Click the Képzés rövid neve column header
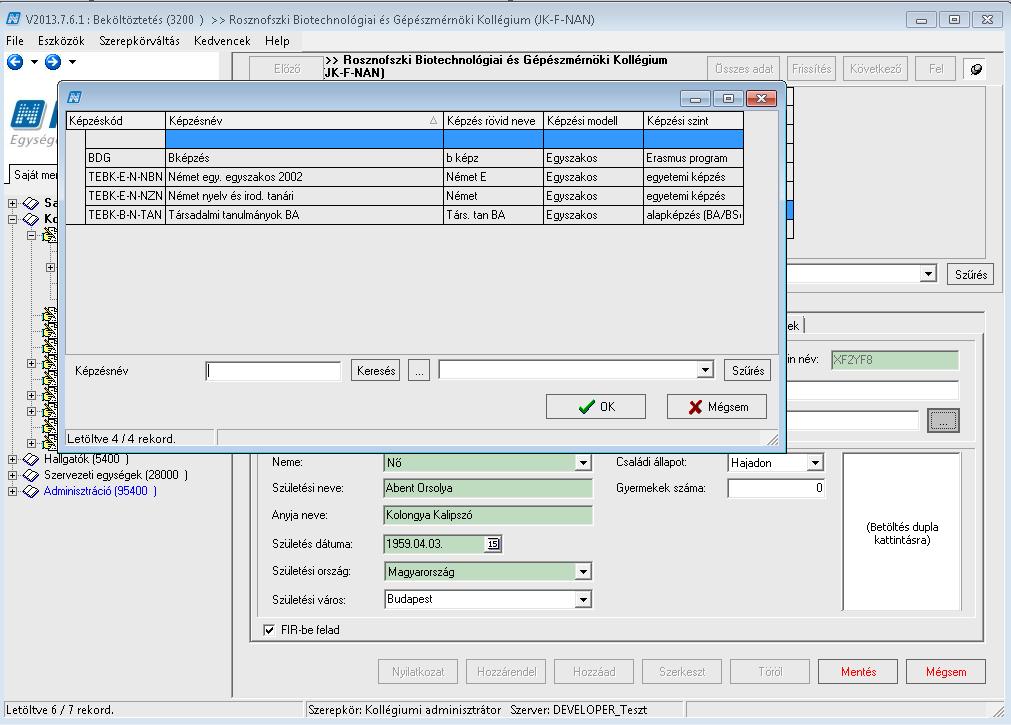This screenshot has width=1011, height=725. coord(493,121)
